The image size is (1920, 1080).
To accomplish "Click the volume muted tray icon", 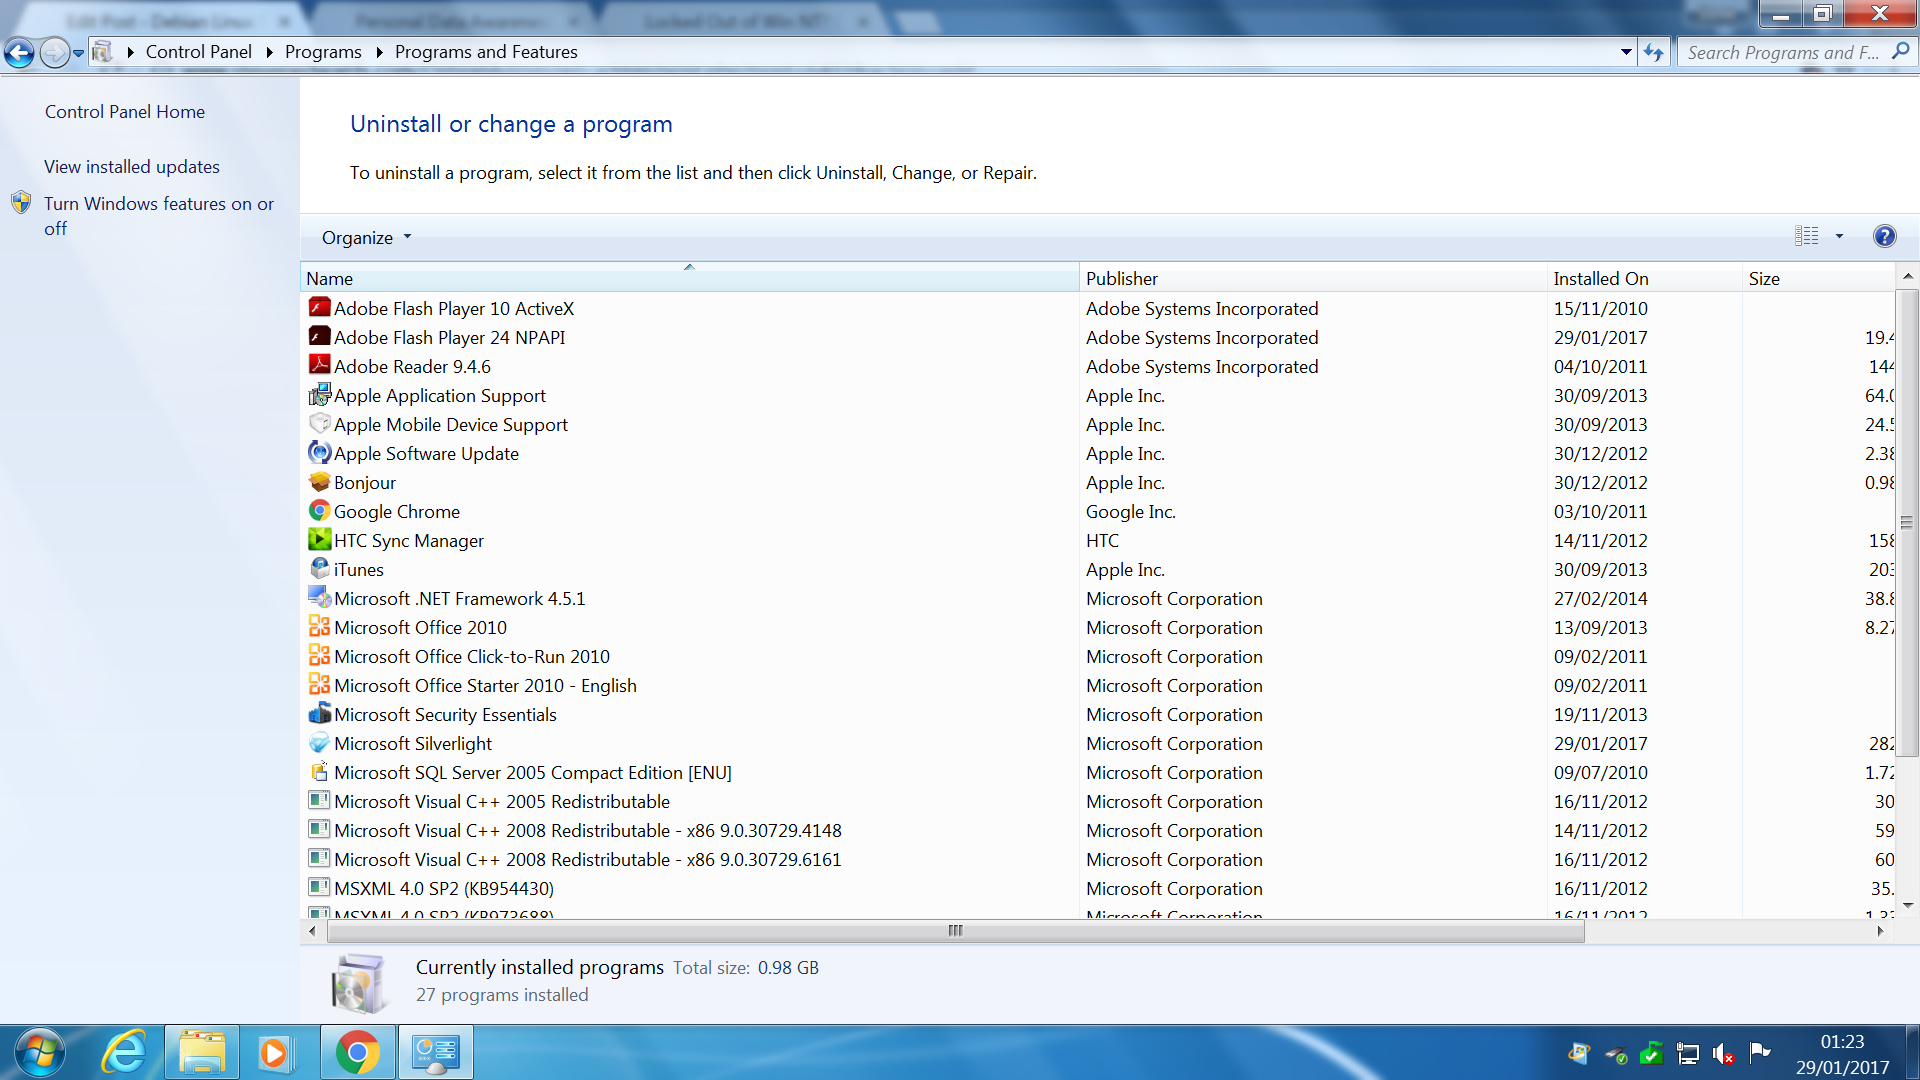I will (x=1723, y=1053).
